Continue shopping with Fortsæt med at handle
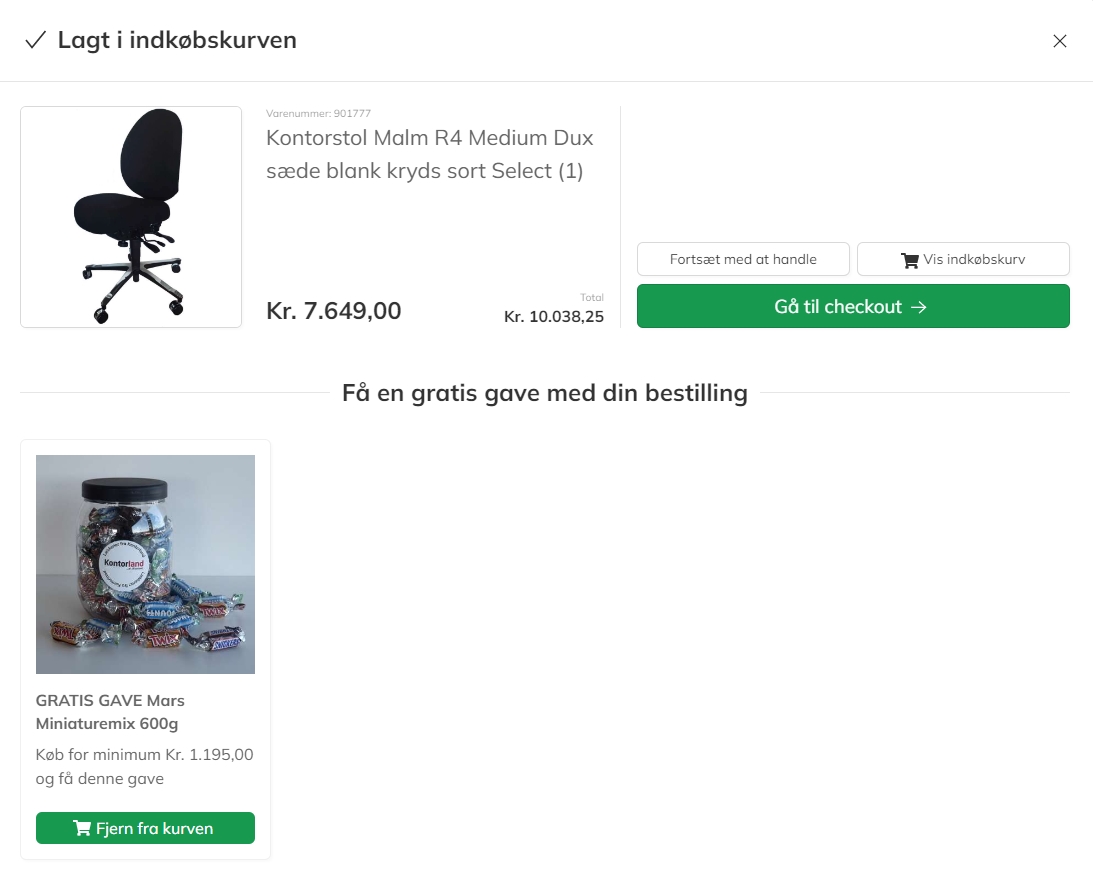 click(743, 259)
